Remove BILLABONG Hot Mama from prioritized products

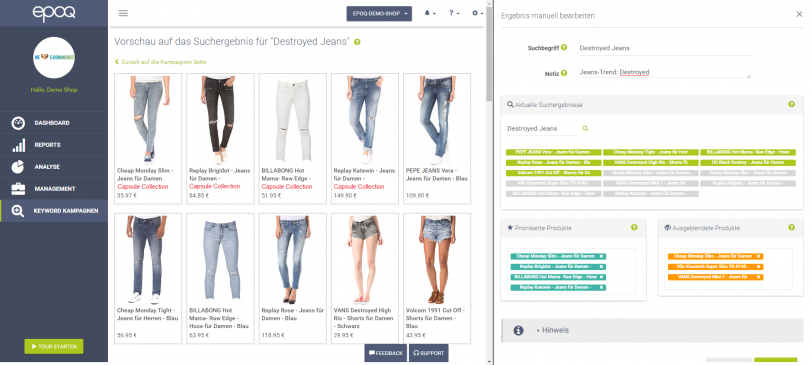(x=601, y=277)
